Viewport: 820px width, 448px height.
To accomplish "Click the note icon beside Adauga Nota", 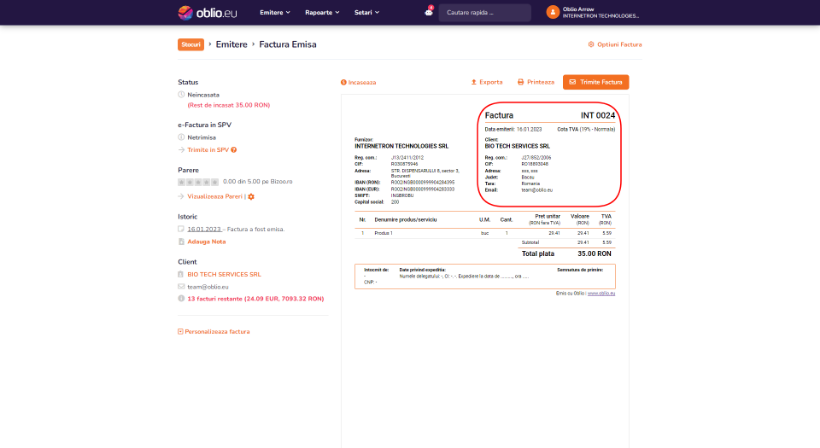I will (x=181, y=242).
